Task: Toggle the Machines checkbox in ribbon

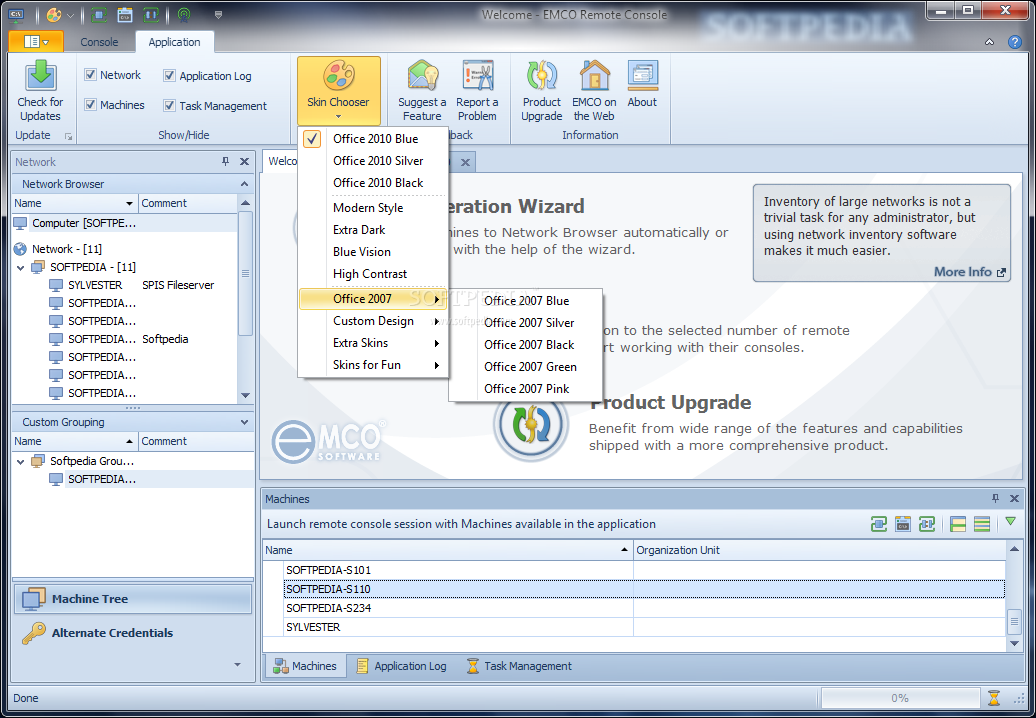Action: coord(91,104)
